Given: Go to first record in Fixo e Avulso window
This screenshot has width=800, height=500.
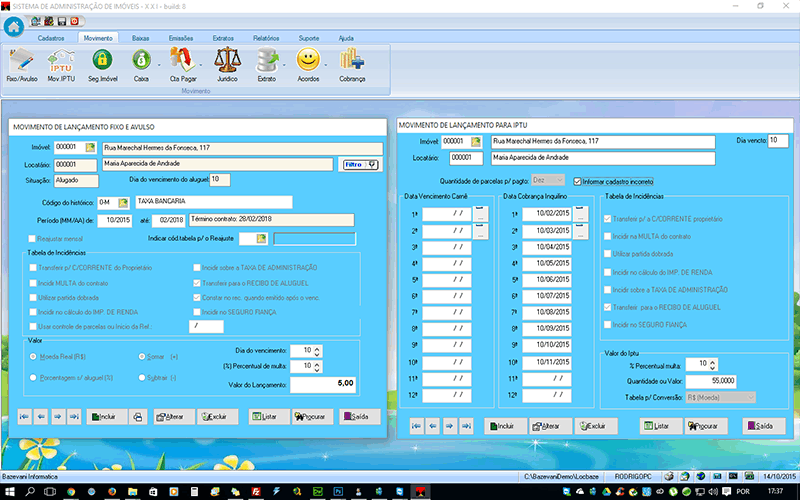Looking at the screenshot, I should (x=24, y=417).
